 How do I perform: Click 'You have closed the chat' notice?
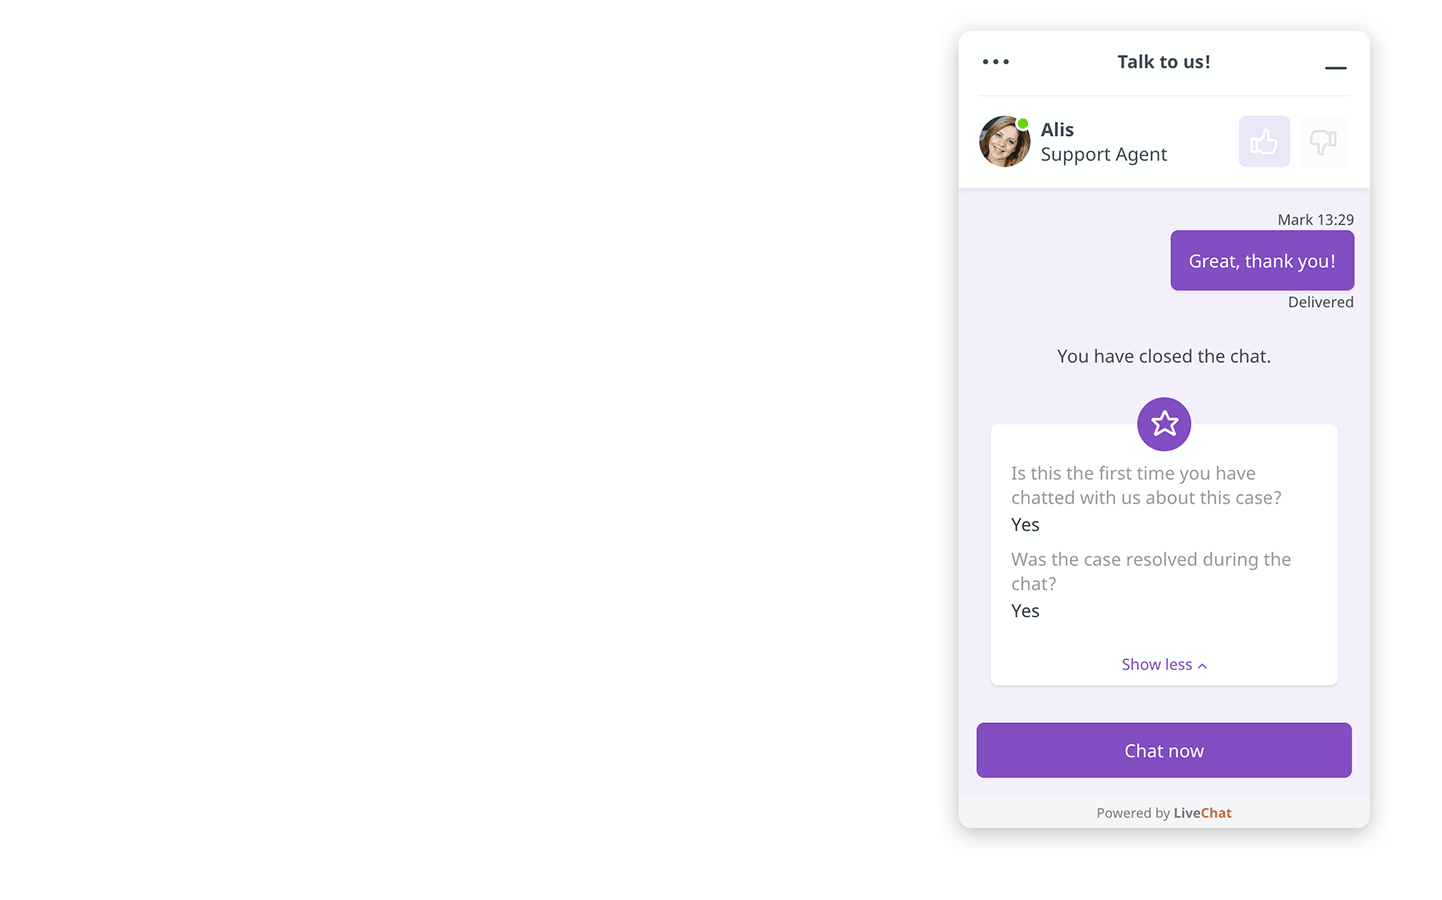point(1164,356)
